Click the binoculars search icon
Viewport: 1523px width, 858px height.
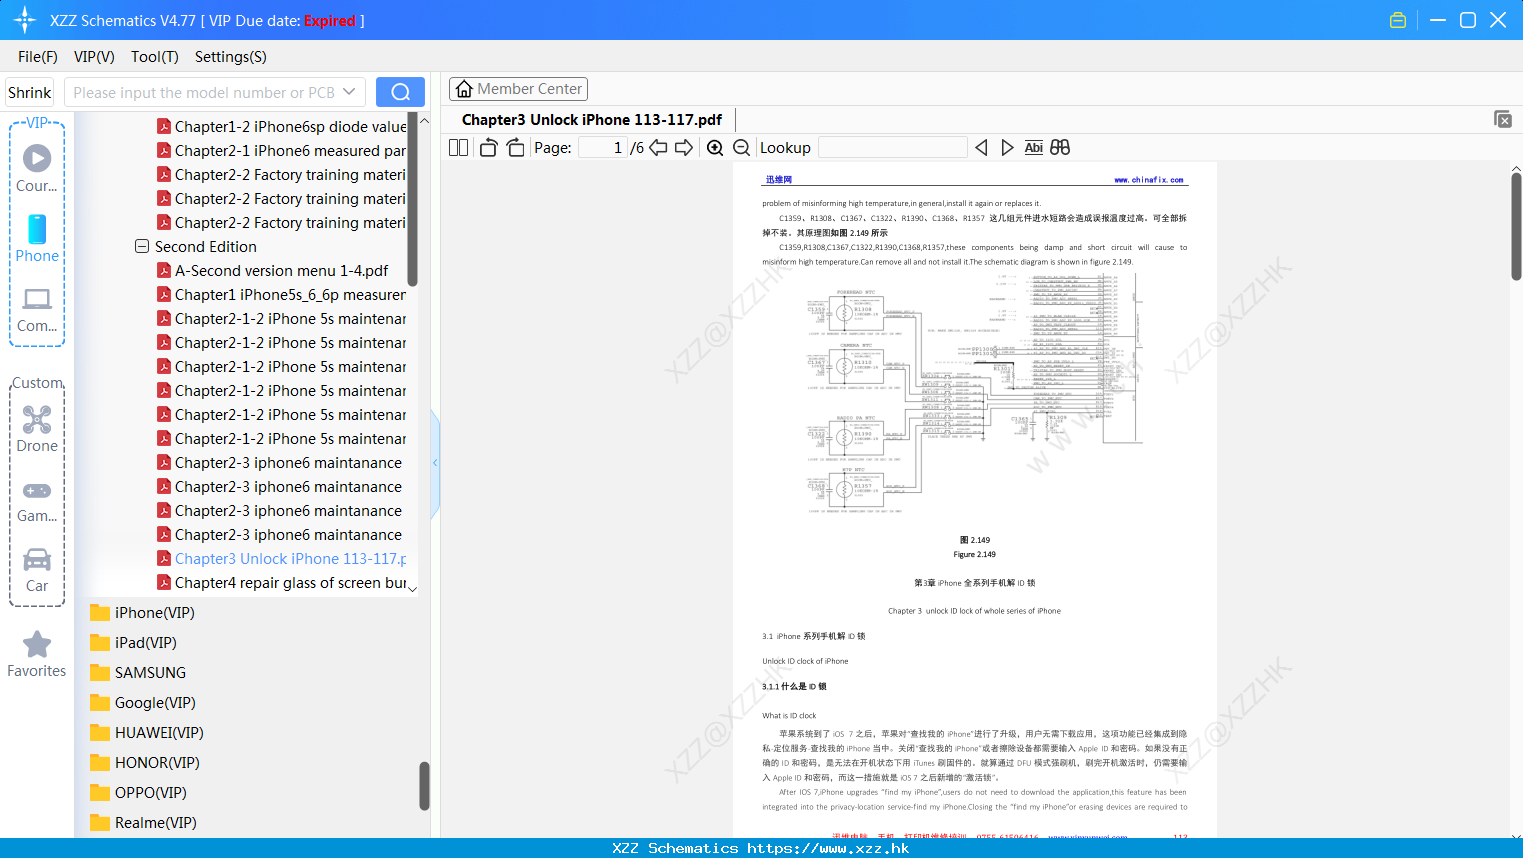tap(1060, 148)
